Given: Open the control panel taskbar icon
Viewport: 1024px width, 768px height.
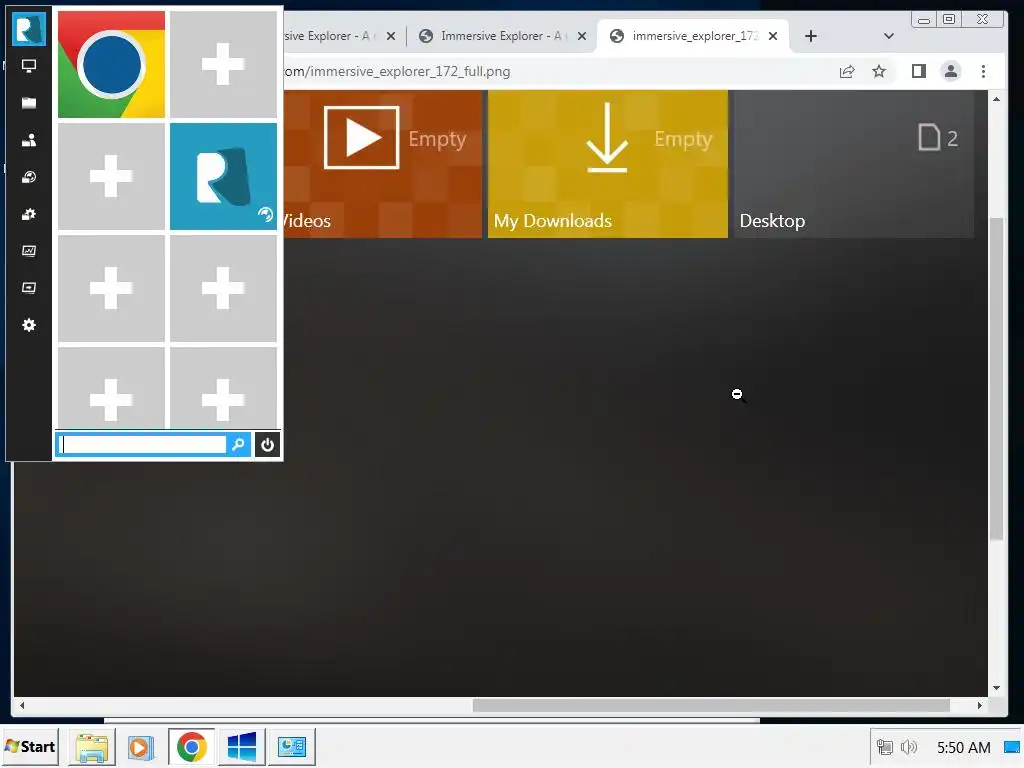Looking at the screenshot, I should (292, 746).
